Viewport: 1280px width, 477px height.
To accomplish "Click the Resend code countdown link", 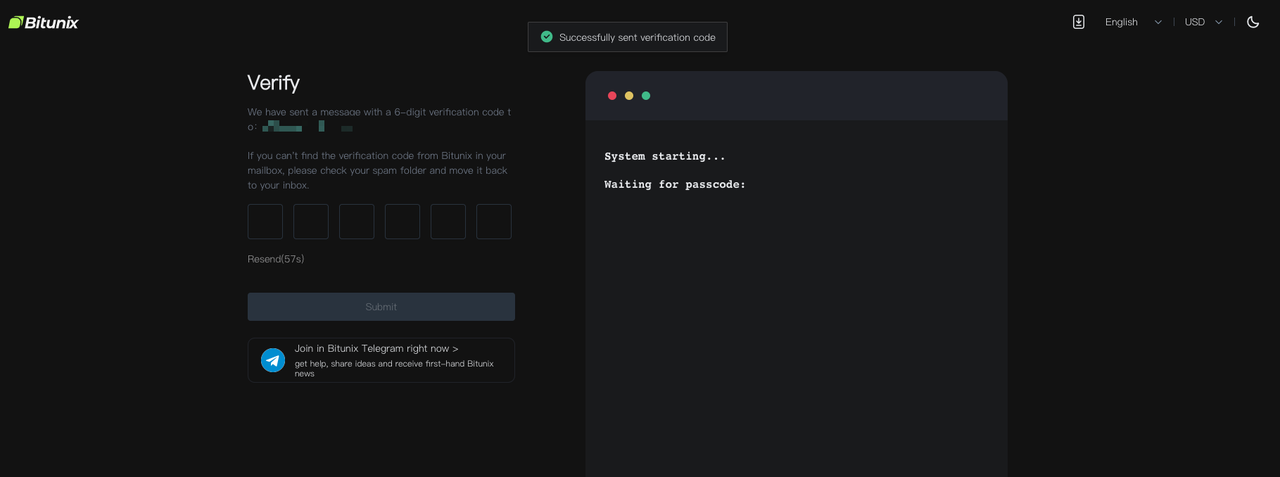I will pyautogui.click(x=276, y=259).
